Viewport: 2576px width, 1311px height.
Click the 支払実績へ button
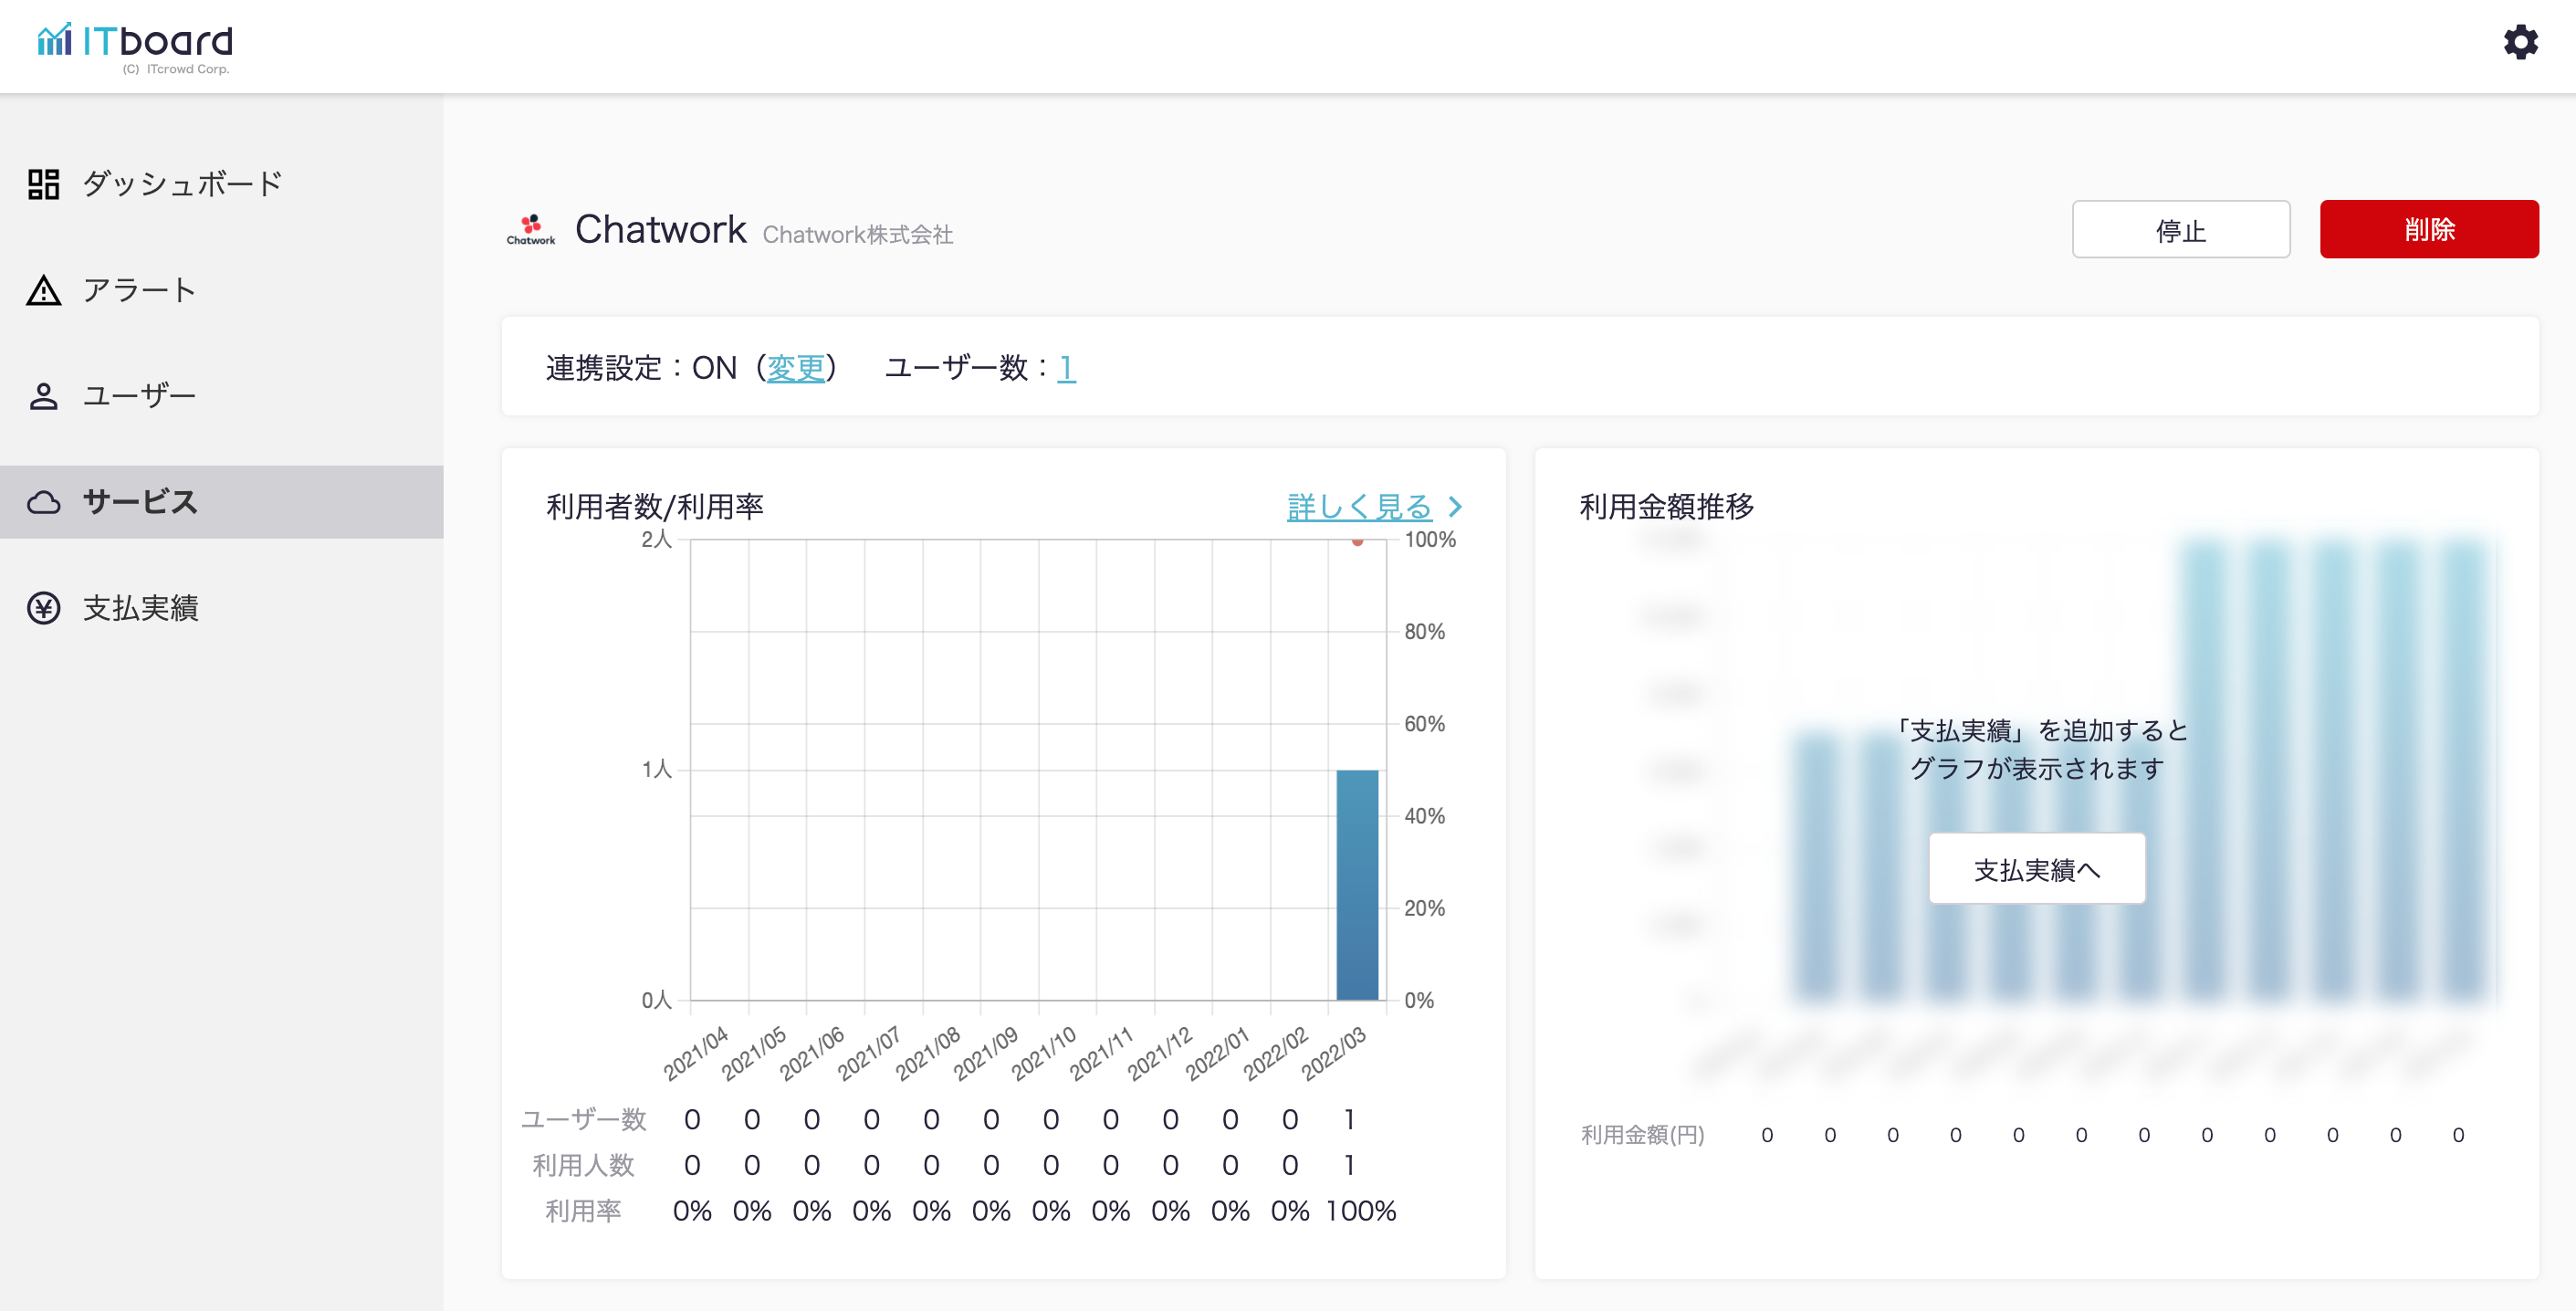point(2036,869)
